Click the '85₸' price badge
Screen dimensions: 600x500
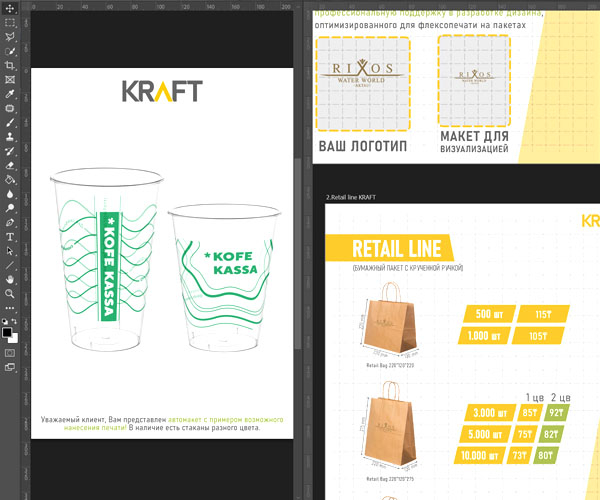530,413
